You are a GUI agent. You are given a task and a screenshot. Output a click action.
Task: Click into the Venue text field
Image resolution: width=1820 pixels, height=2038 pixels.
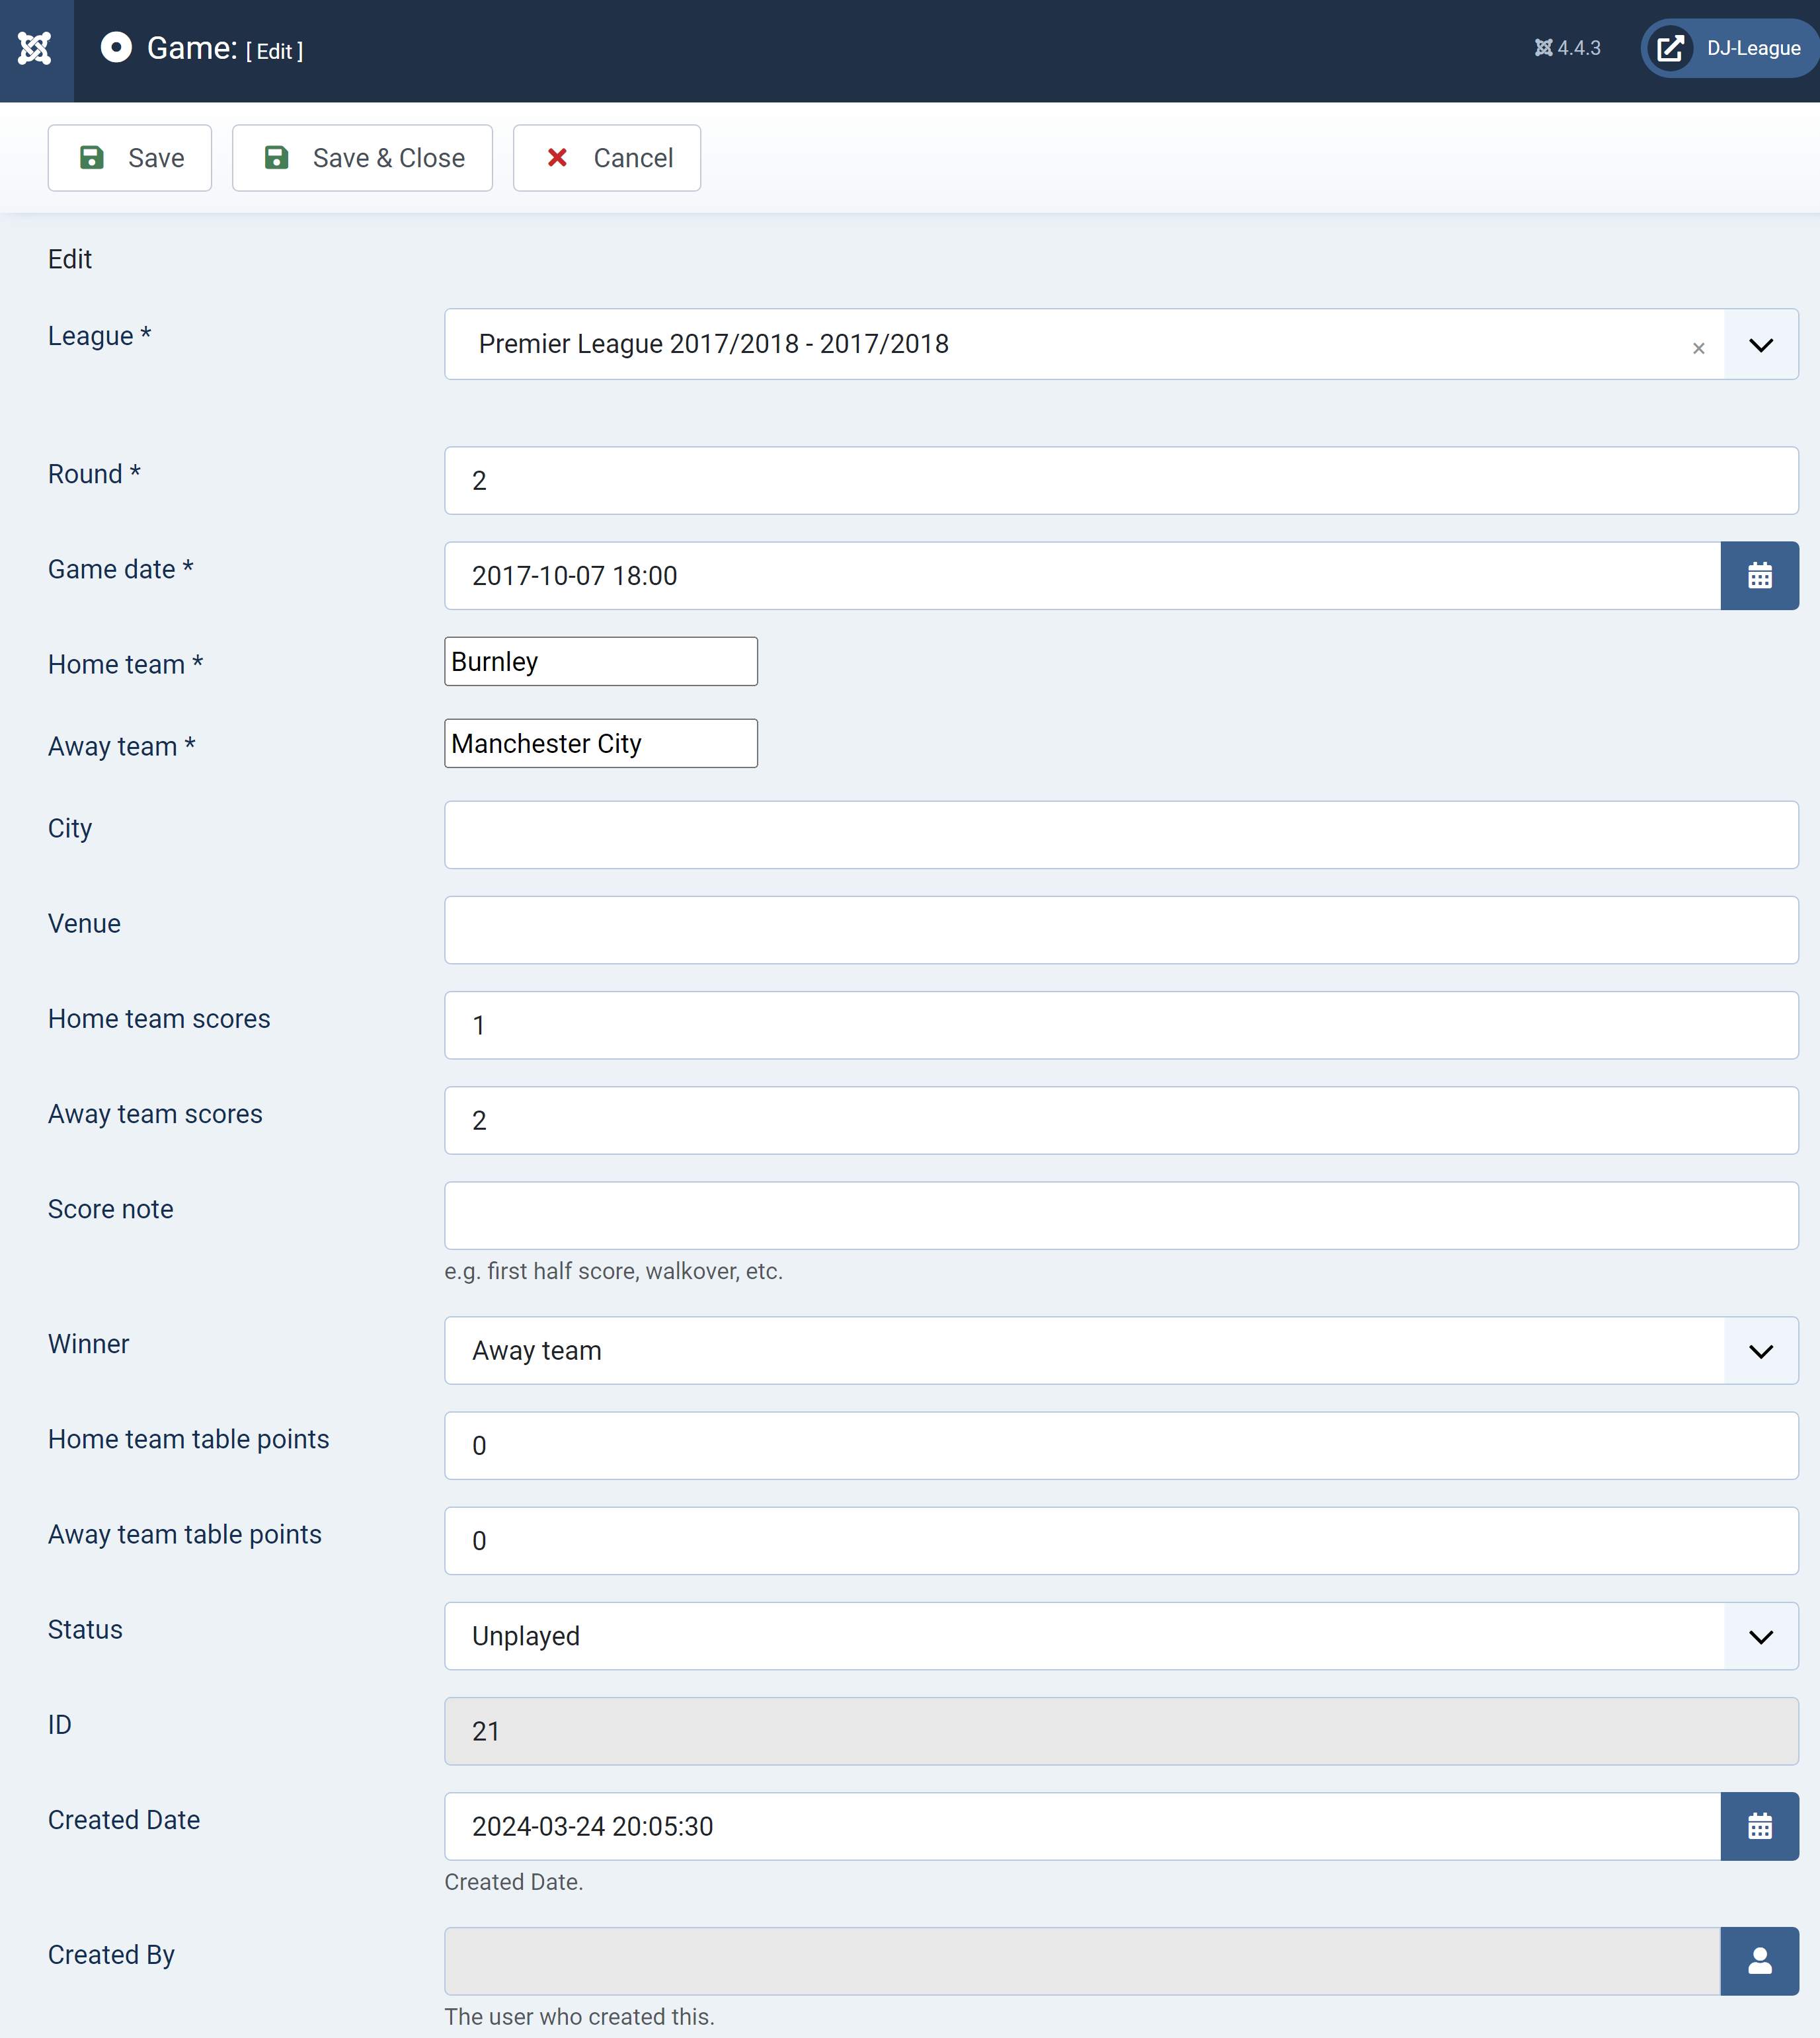[x=1121, y=930]
